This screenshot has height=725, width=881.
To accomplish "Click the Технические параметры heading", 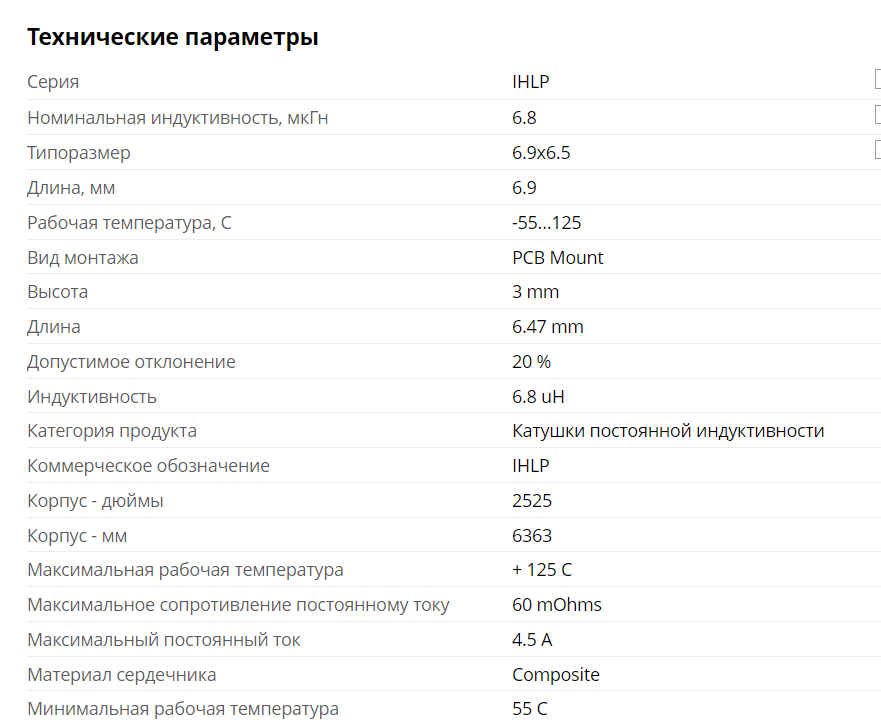I will click(x=173, y=38).
